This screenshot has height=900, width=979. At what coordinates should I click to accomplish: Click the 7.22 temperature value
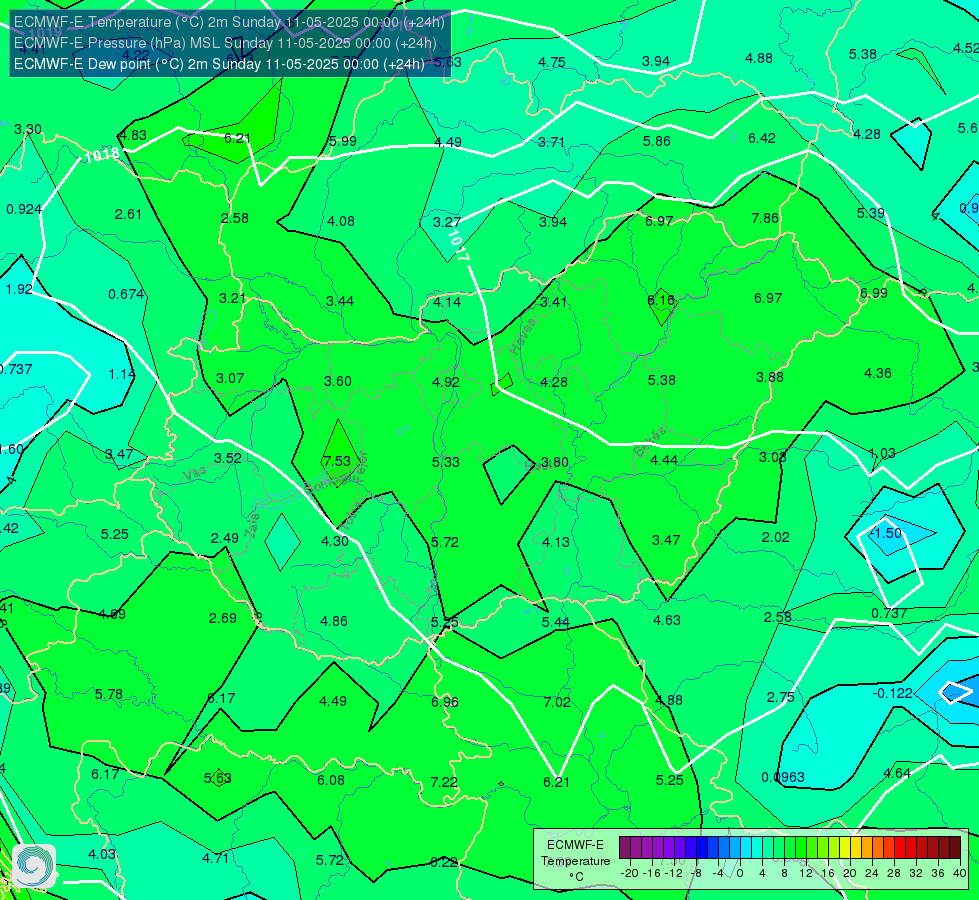coord(444,782)
